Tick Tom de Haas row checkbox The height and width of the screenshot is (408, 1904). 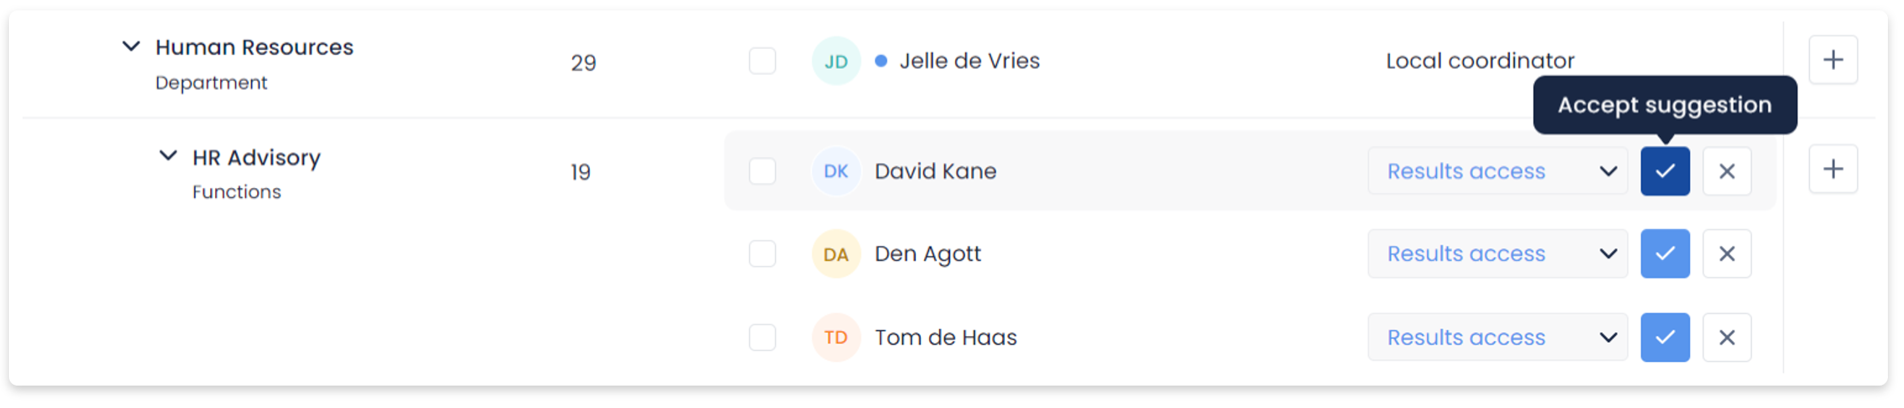point(762,338)
